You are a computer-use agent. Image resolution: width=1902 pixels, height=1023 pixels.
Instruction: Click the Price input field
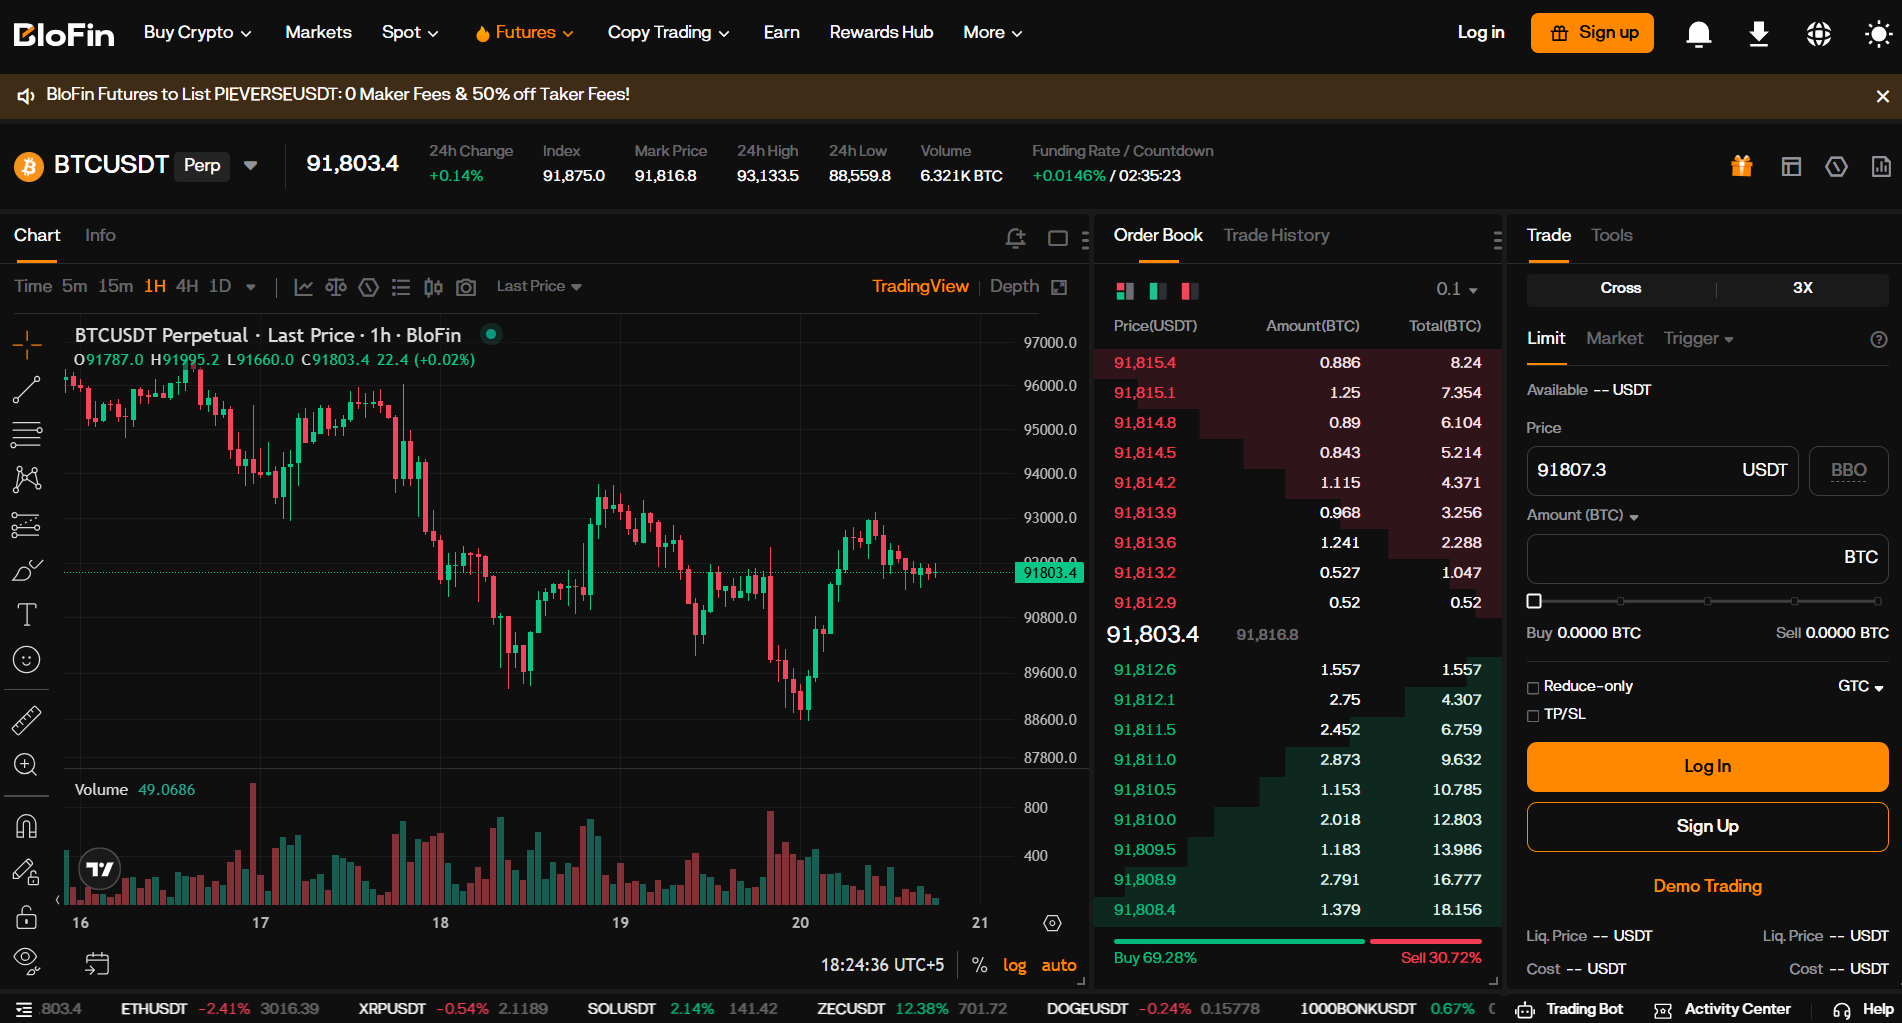(1630, 470)
